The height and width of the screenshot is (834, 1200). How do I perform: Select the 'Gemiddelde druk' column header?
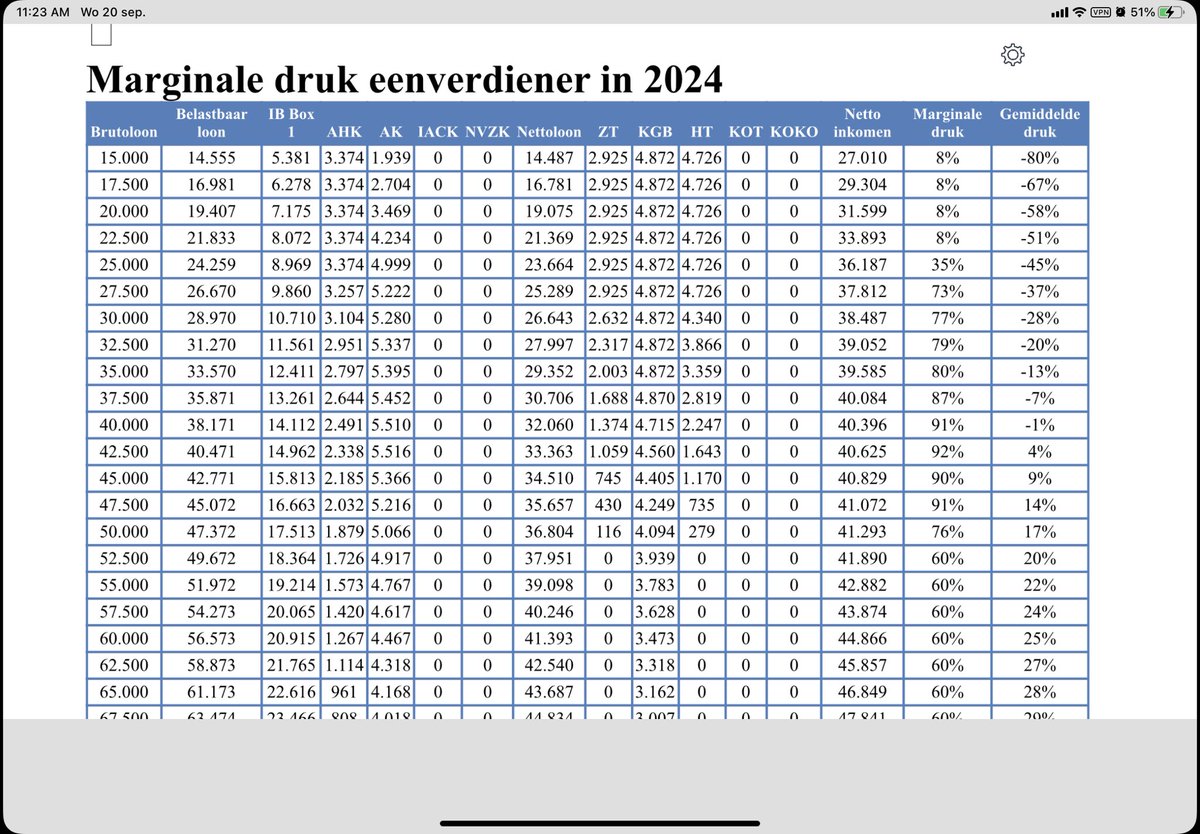pos(1039,123)
